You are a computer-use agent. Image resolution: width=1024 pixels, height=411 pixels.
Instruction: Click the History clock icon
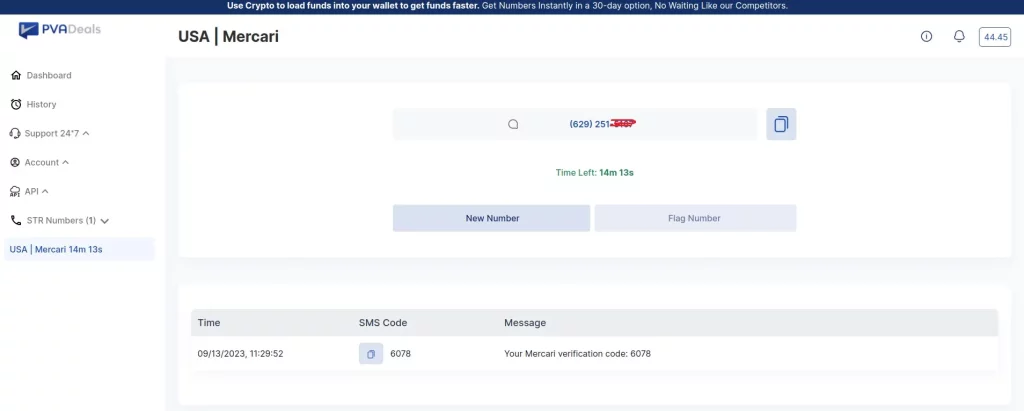click(16, 105)
